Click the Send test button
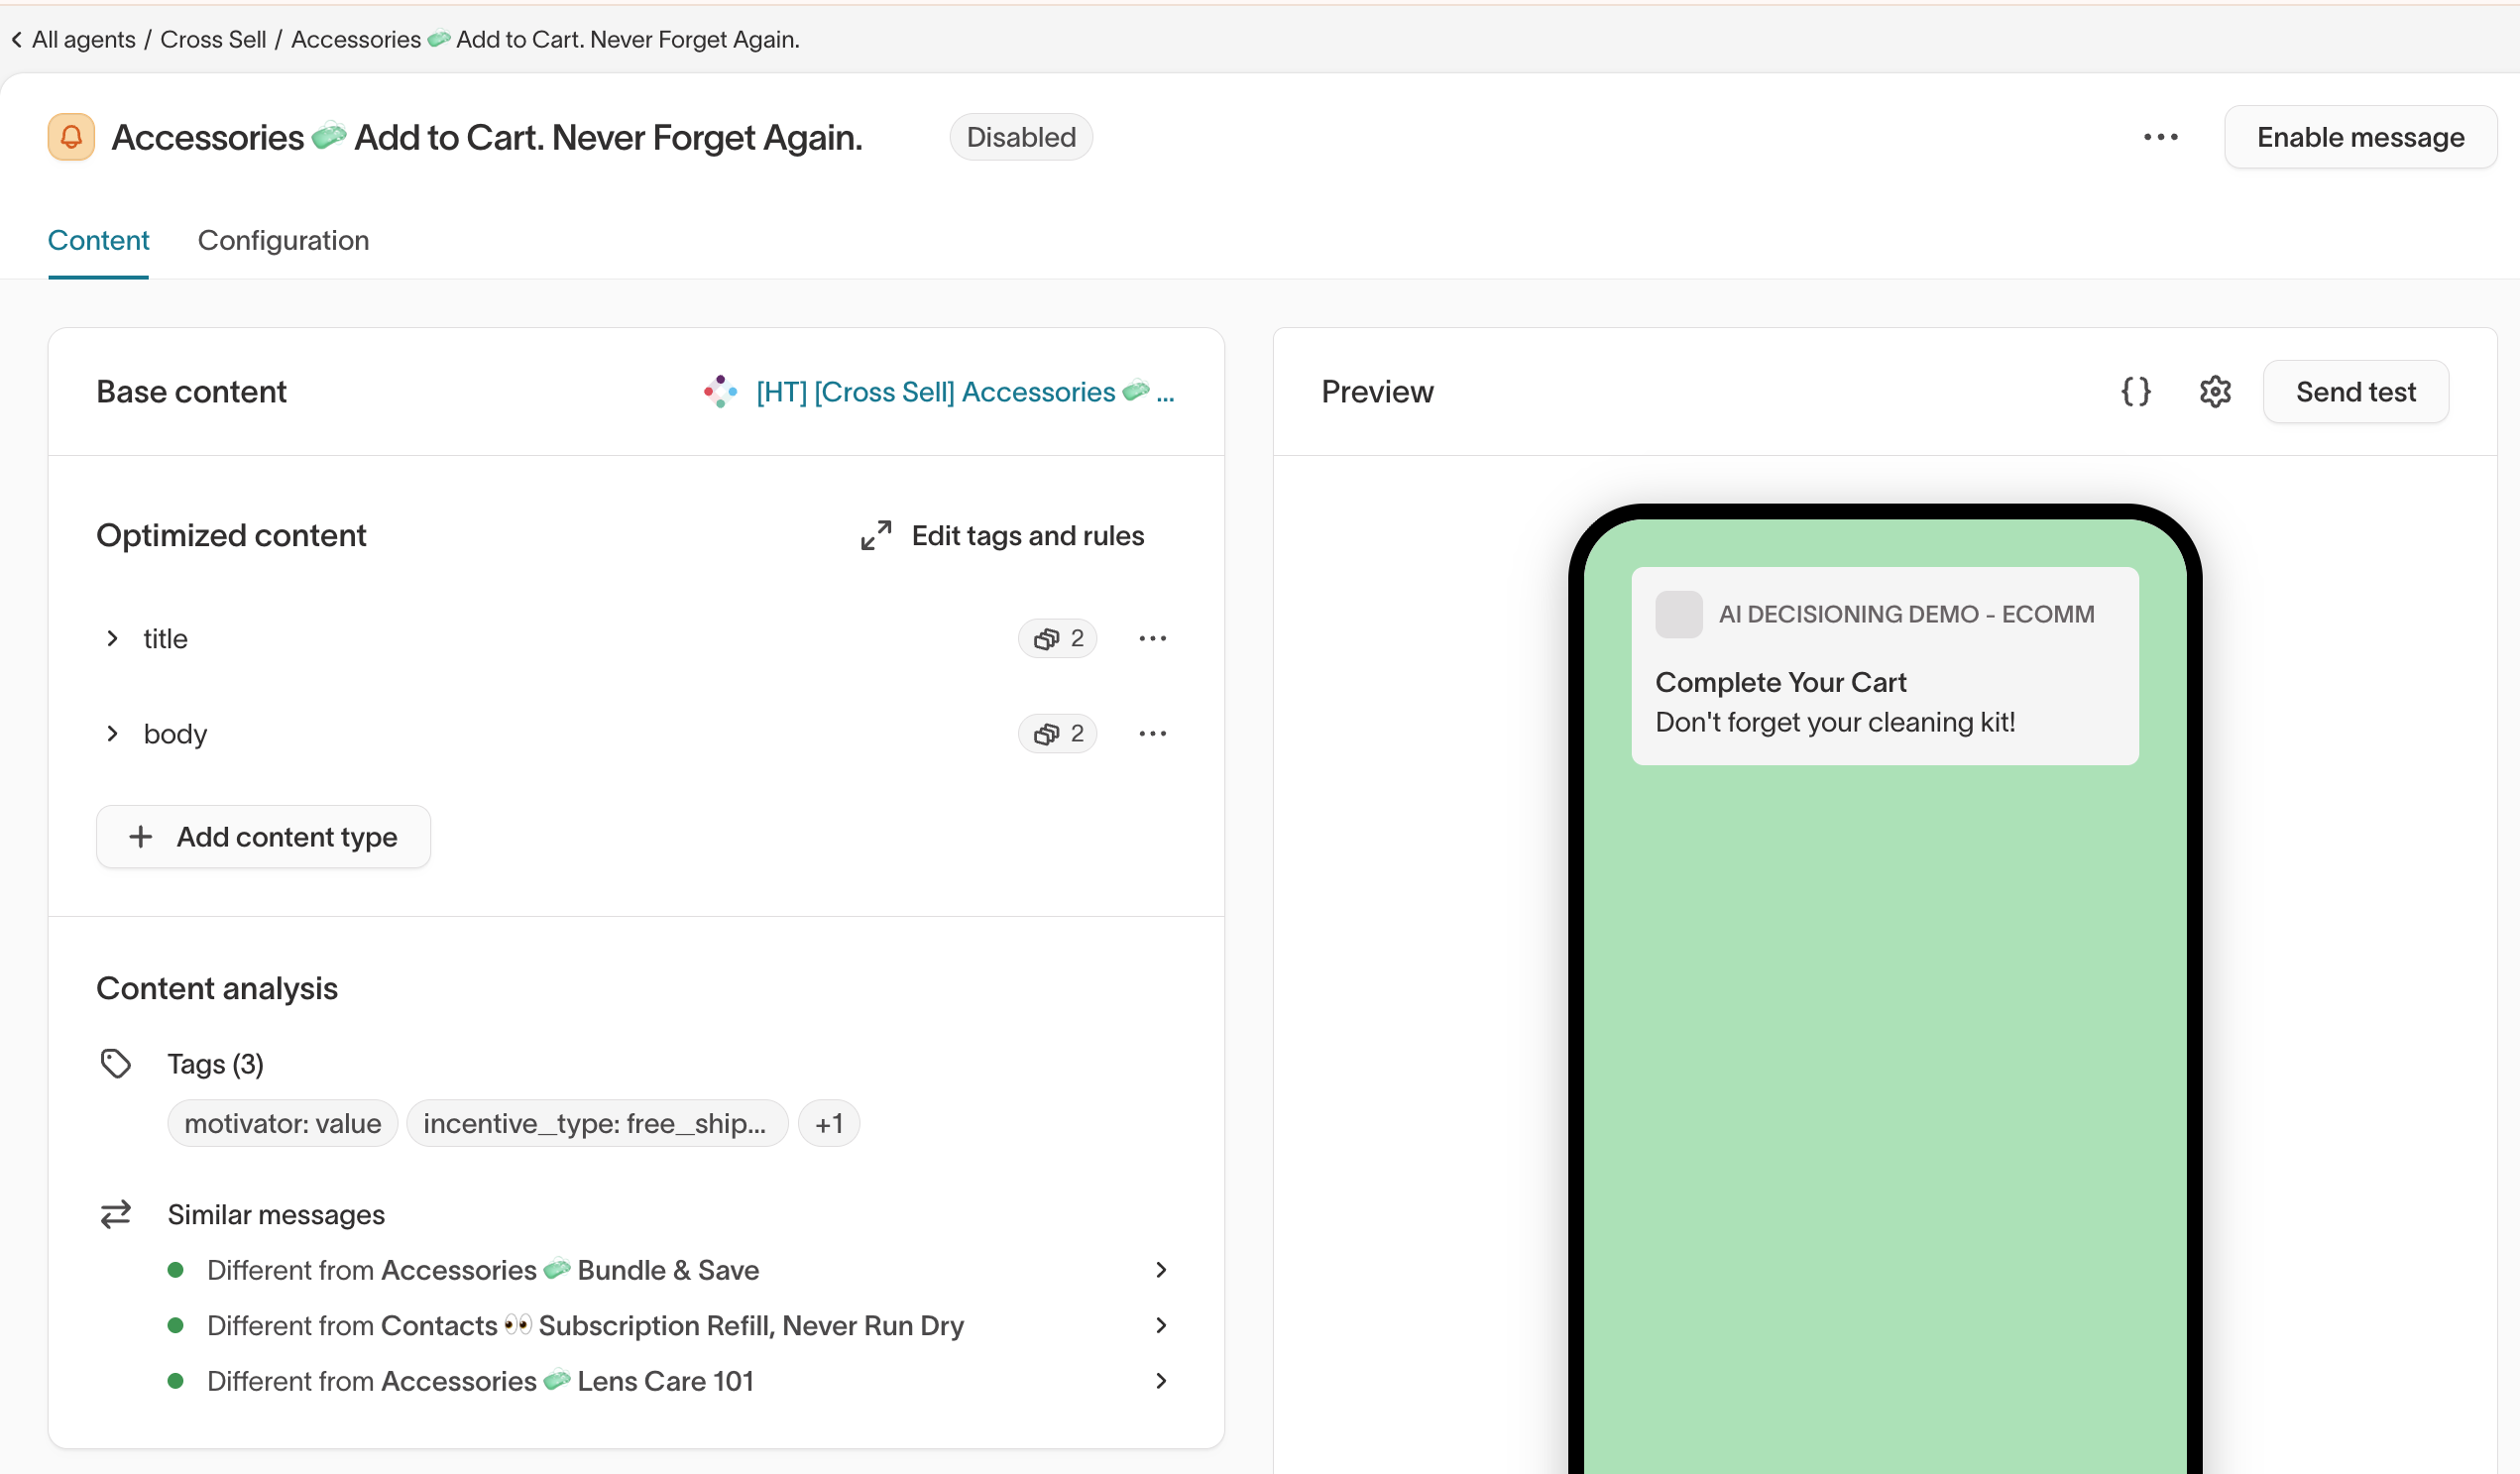Image resolution: width=2520 pixels, height=1474 pixels. pos(2355,391)
